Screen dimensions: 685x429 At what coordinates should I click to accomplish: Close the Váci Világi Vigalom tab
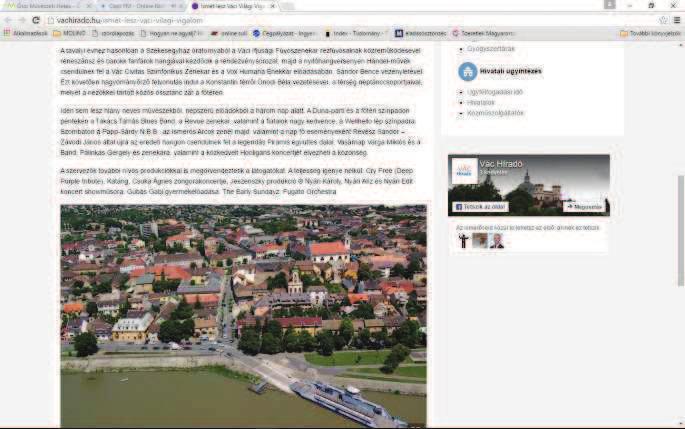point(273,6)
